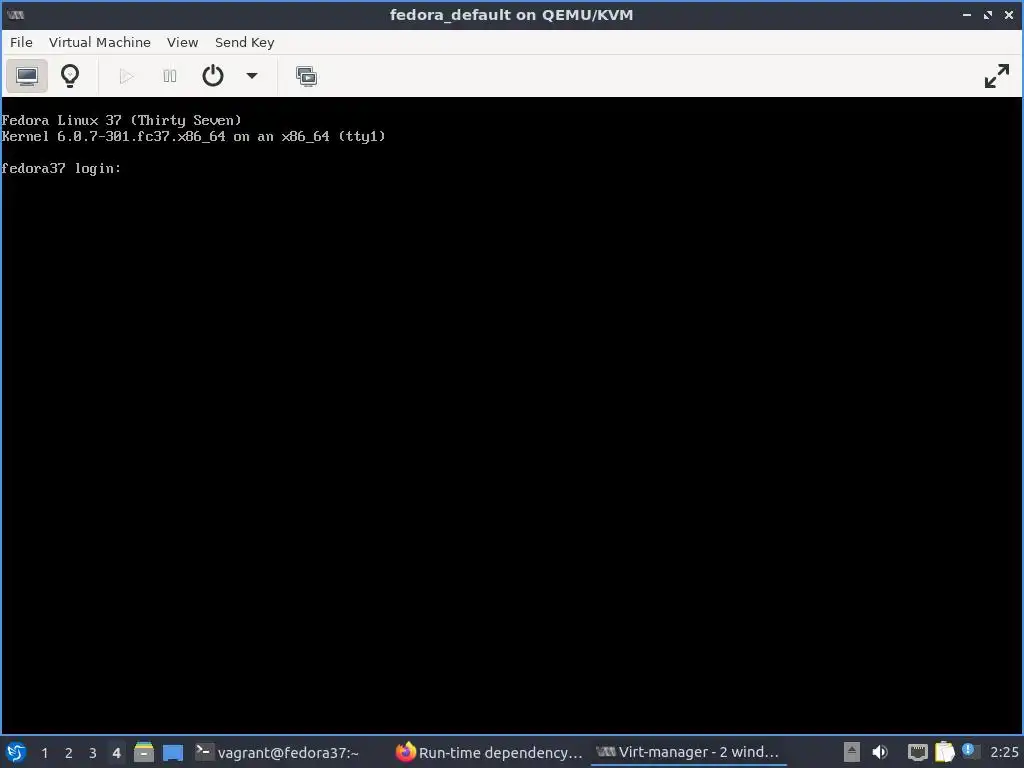Switch to workspace 3
The height and width of the screenshot is (768, 1024).
[x=93, y=753]
